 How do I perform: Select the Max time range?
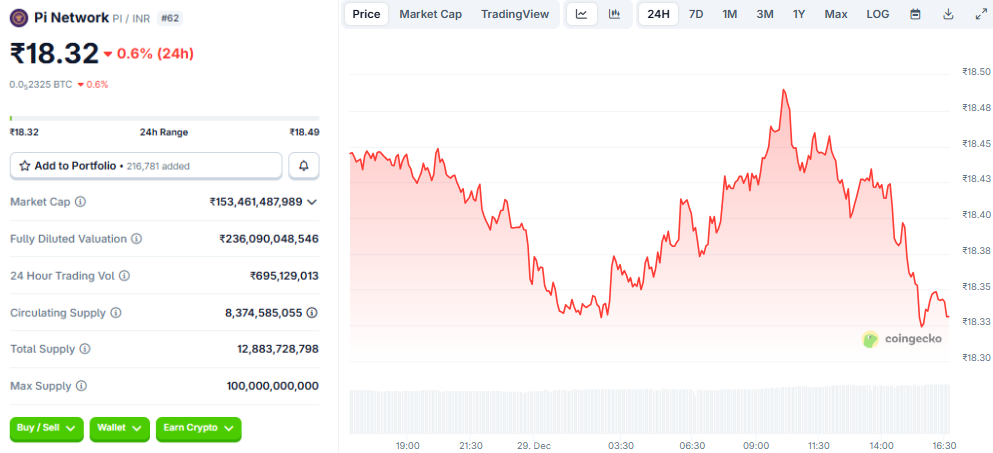tap(836, 14)
